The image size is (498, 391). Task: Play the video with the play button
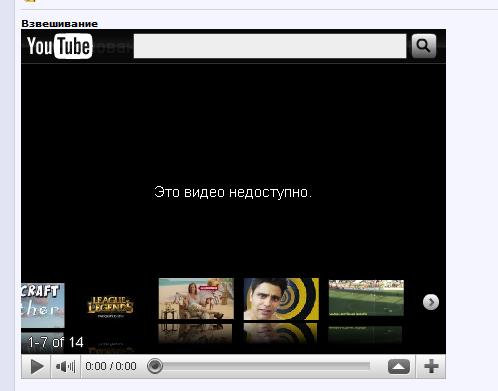36,367
